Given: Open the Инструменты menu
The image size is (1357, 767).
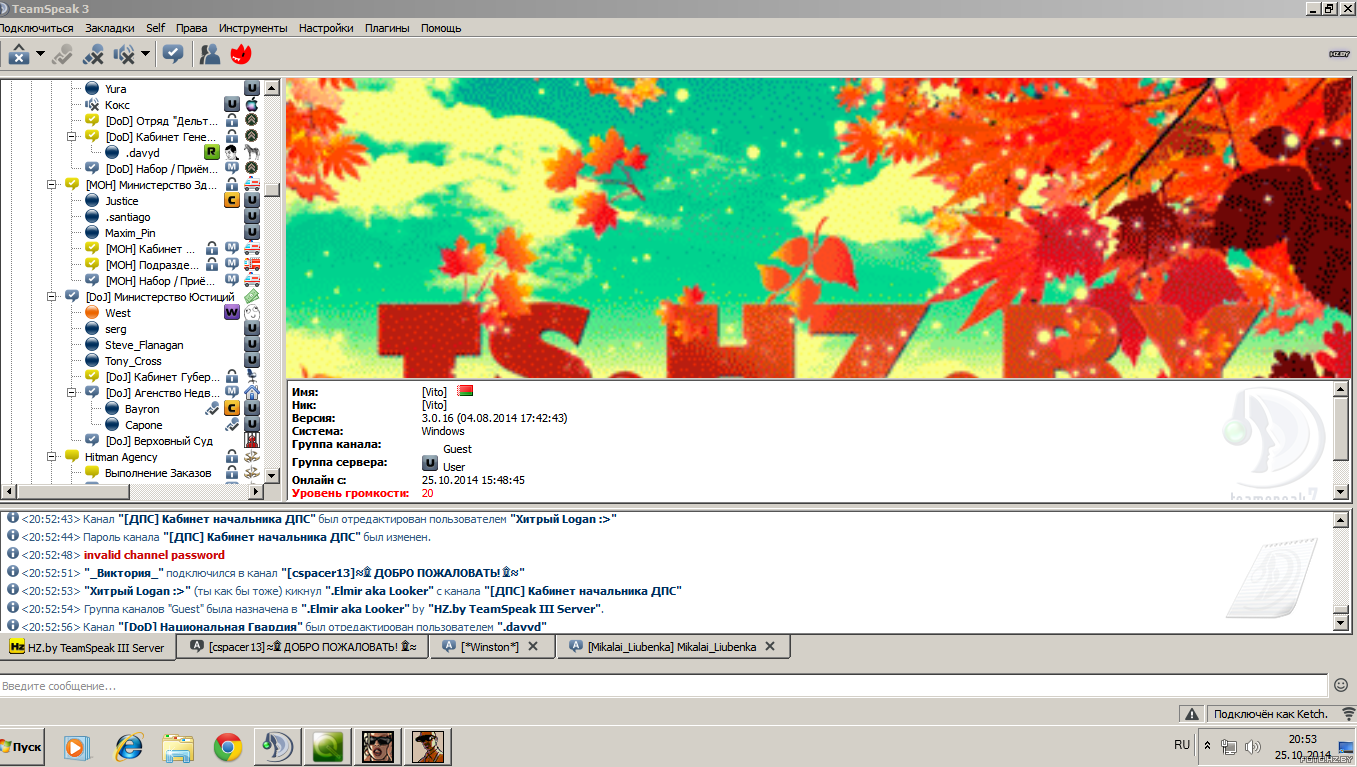Looking at the screenshot, I should point(253,28).
